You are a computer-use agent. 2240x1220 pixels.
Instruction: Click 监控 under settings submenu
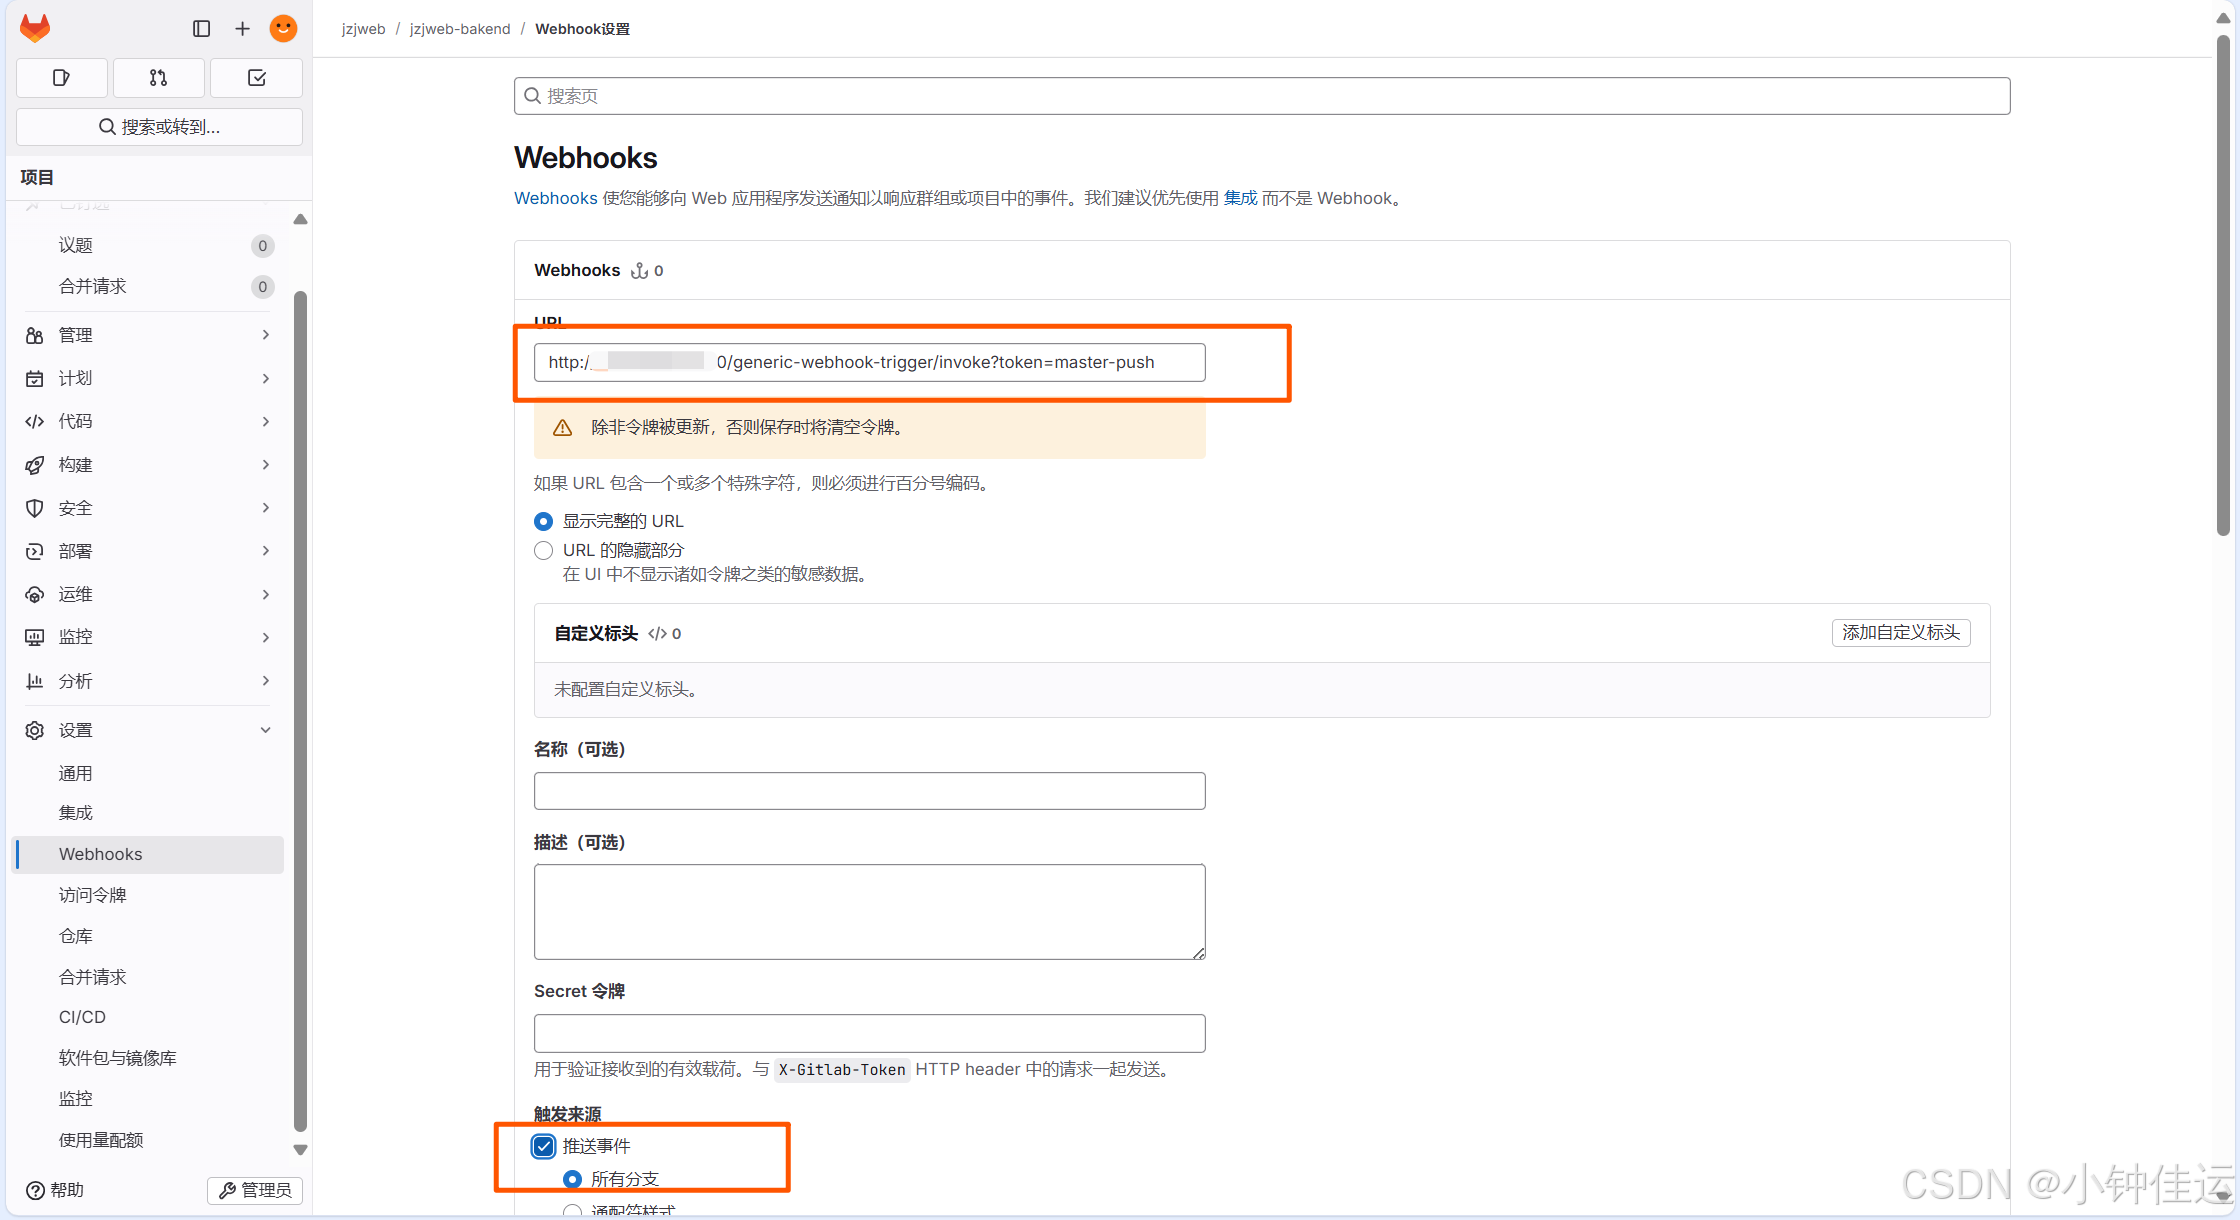pyautogui.click(x=150, y=1098)
